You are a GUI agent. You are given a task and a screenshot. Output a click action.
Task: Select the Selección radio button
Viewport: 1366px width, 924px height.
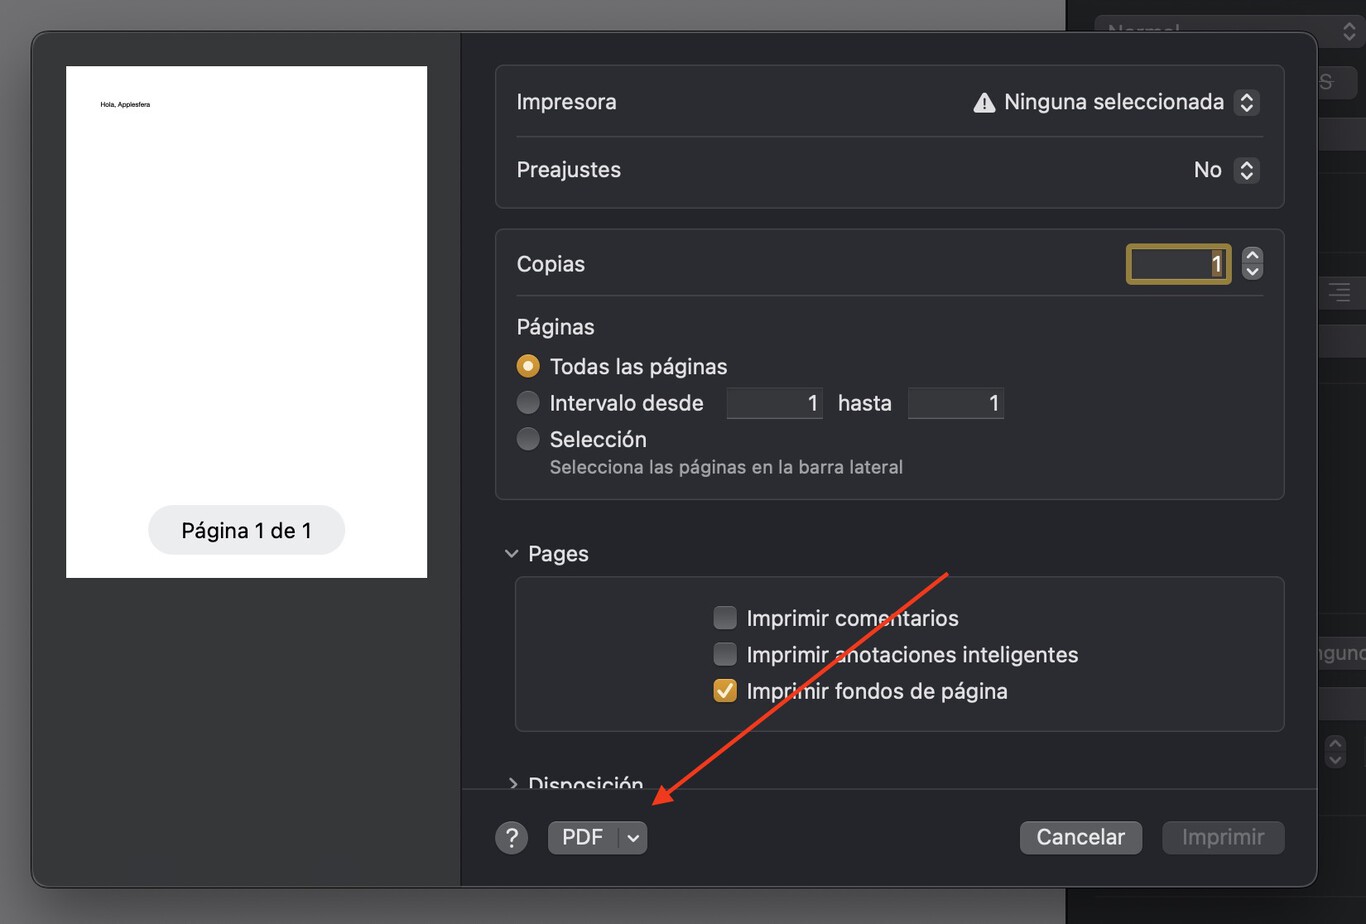(527, 438)
